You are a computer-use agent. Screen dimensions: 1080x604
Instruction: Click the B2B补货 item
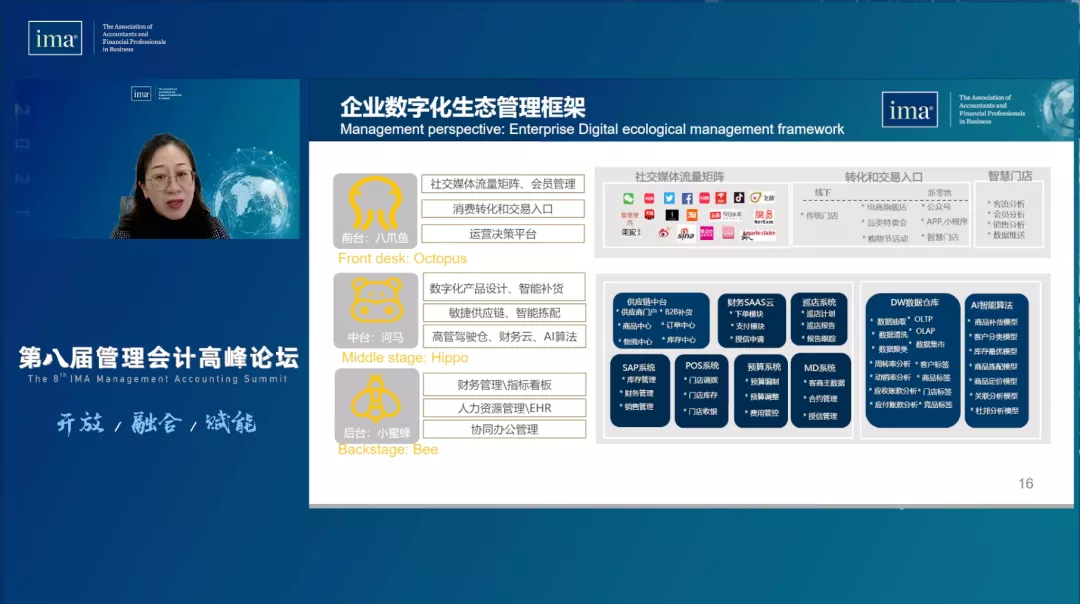(x=678, y=312)
